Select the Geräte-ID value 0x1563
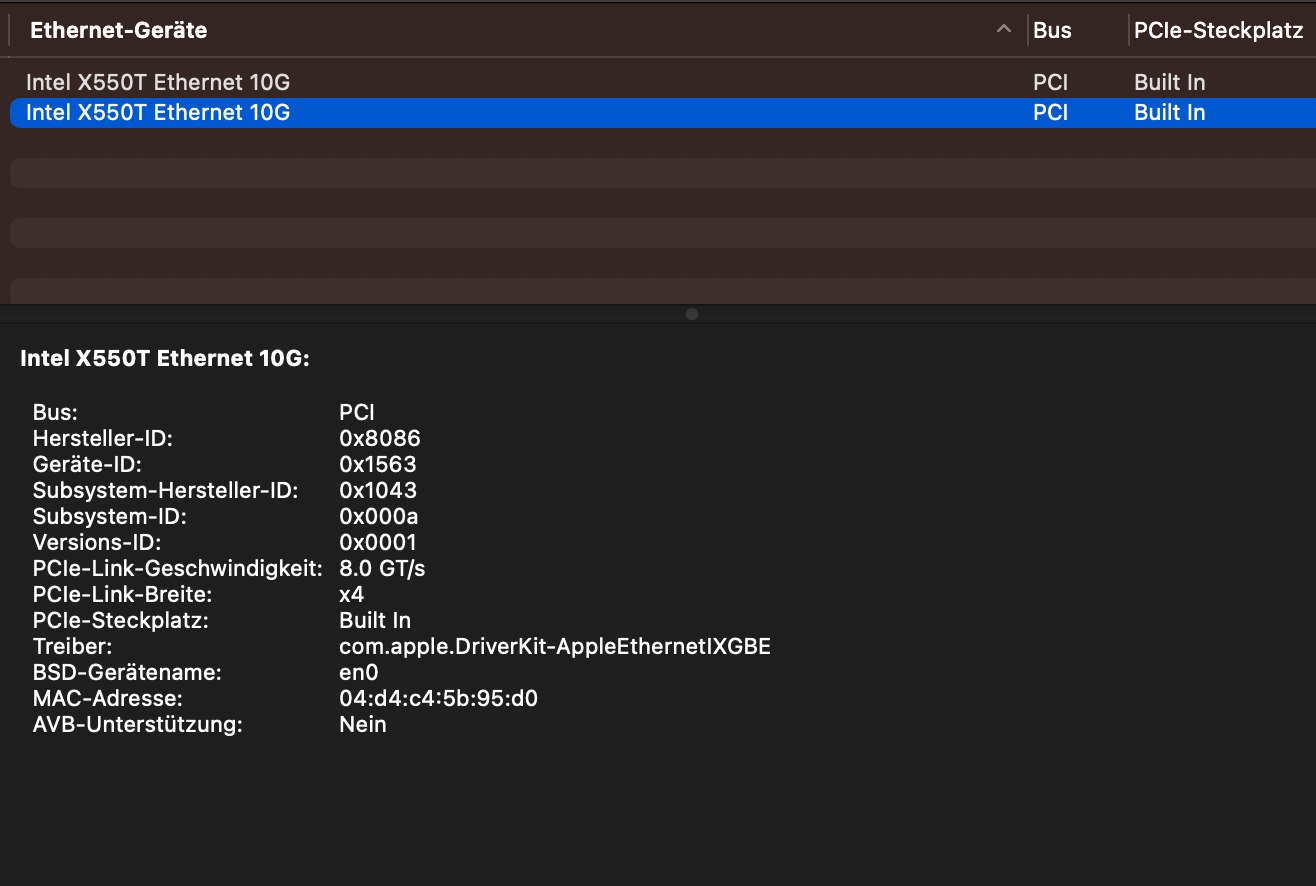This screenshot has width=1316, height=886. pos(378,464)
